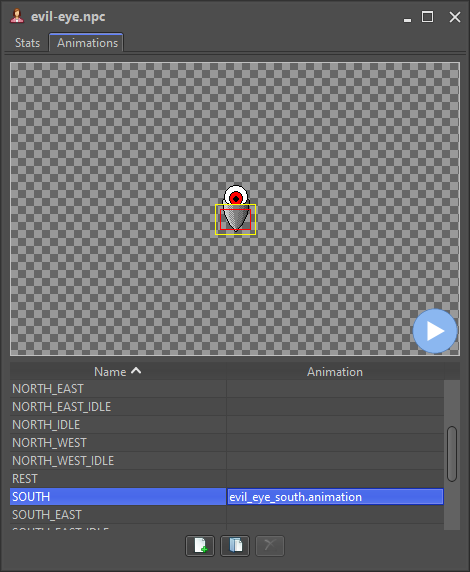Switch to the Stats tab

coord(27,43)
